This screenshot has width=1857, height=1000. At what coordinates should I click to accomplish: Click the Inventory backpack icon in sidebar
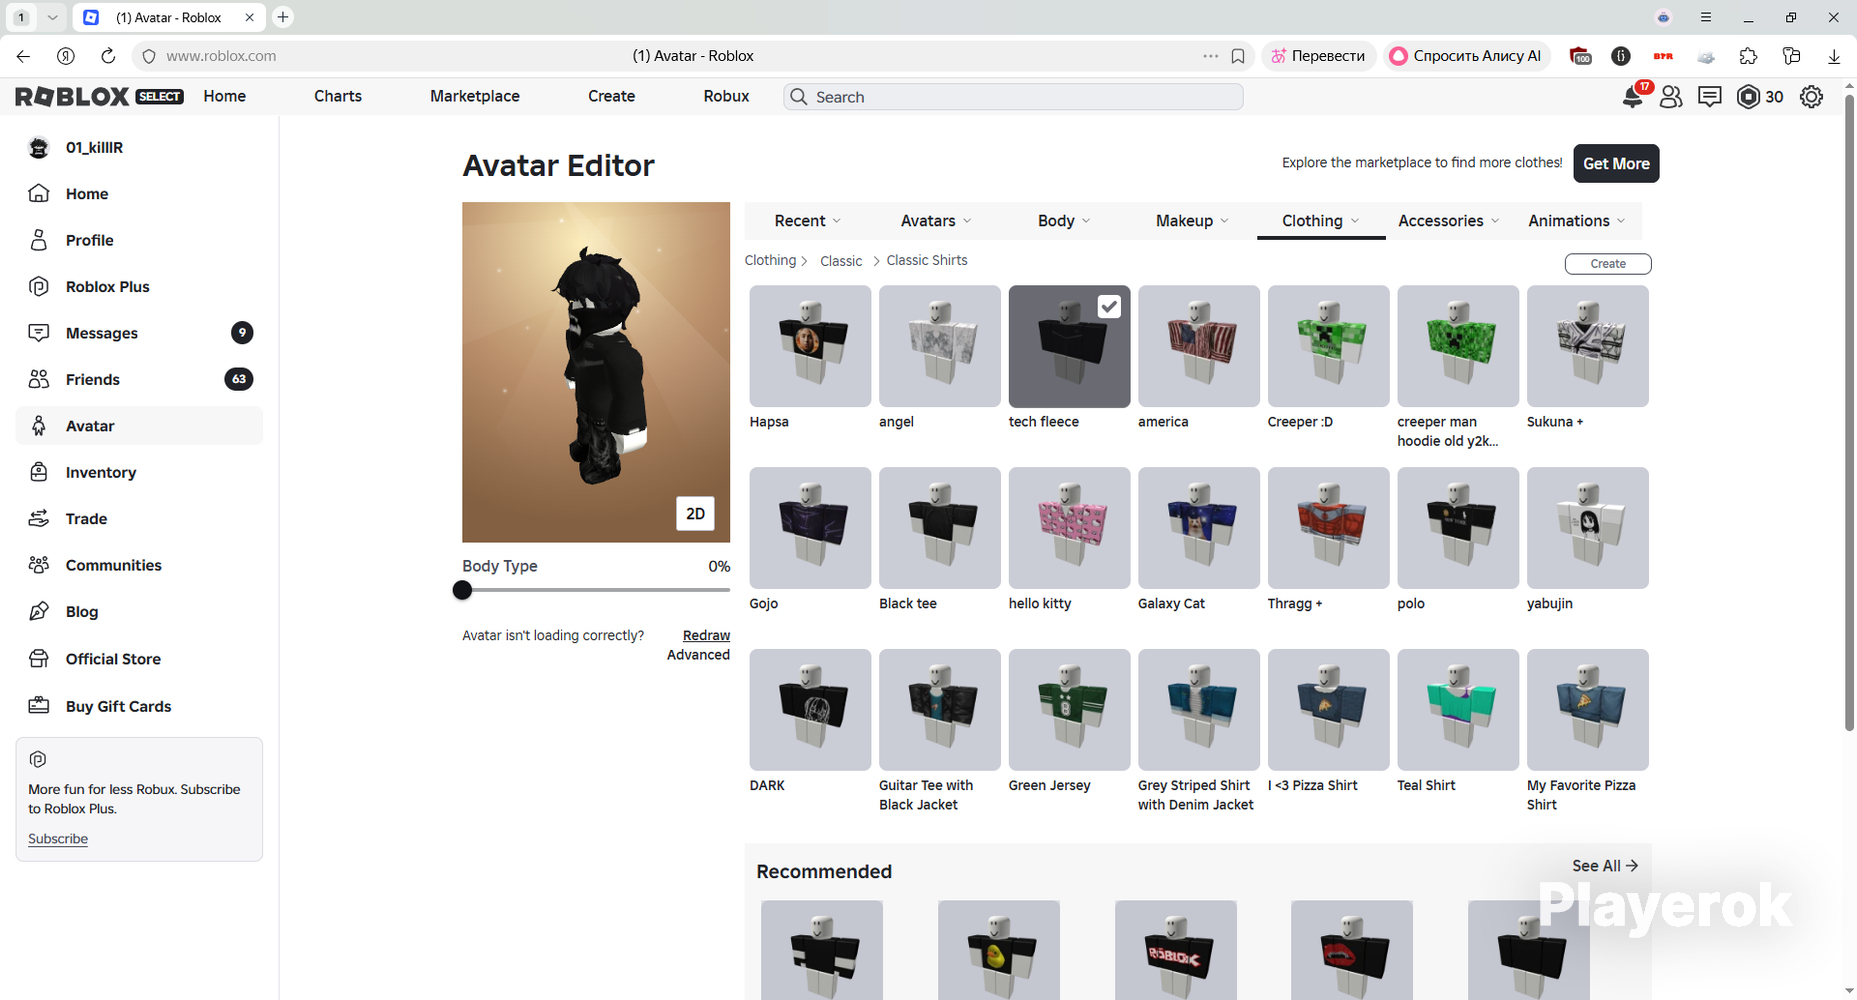pyautogui.click(x=39, y=472)
